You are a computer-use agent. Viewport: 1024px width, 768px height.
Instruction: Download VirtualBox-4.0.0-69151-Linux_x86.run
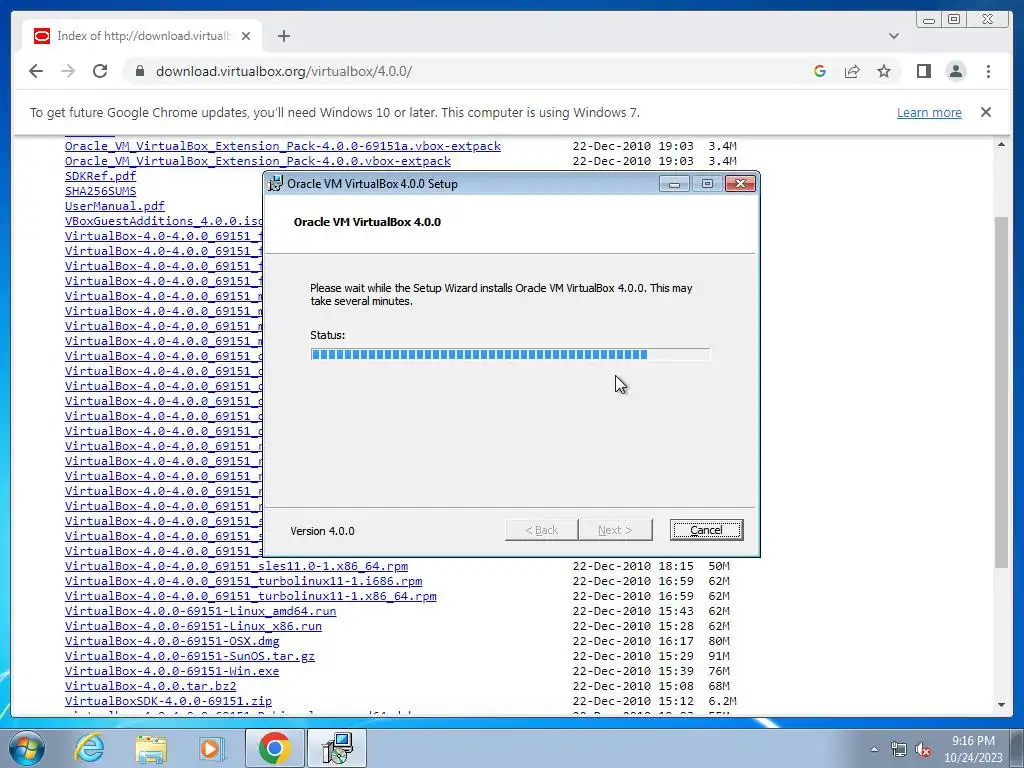(193, 626)
